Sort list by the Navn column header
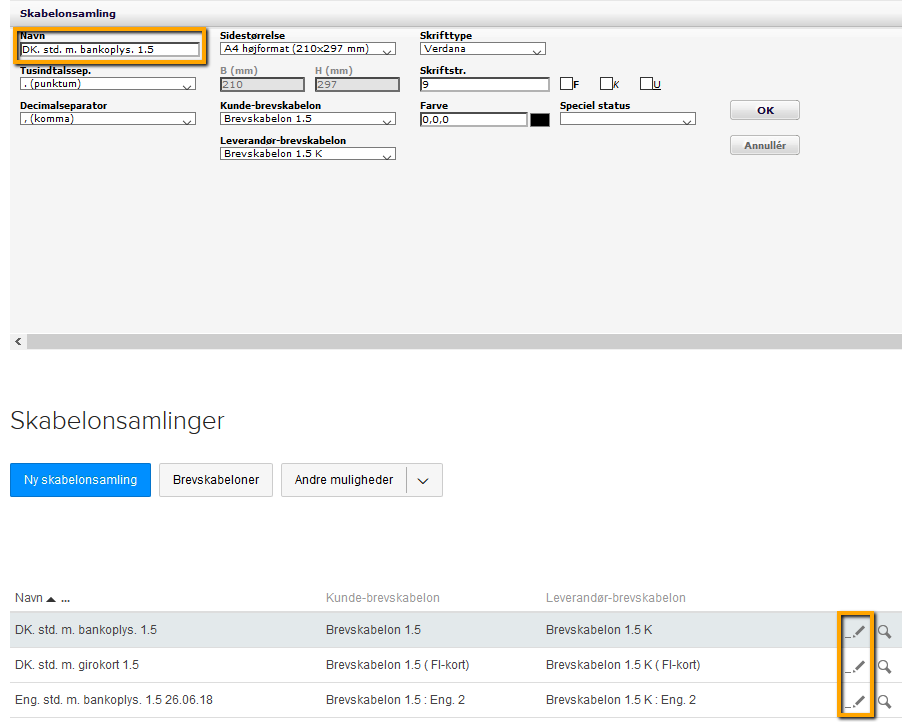 [x=29, y=598]
